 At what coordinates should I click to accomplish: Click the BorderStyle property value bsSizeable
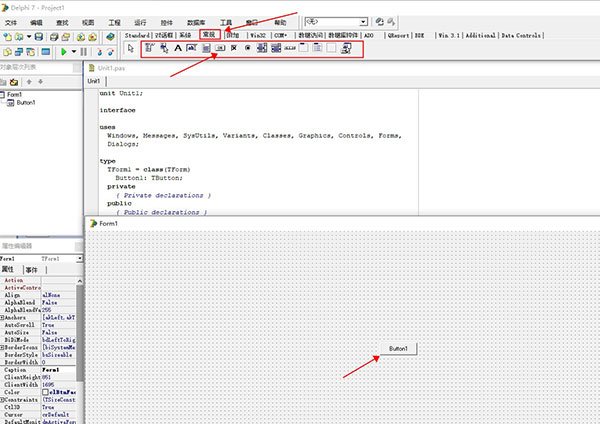click(x=59, y=355)
